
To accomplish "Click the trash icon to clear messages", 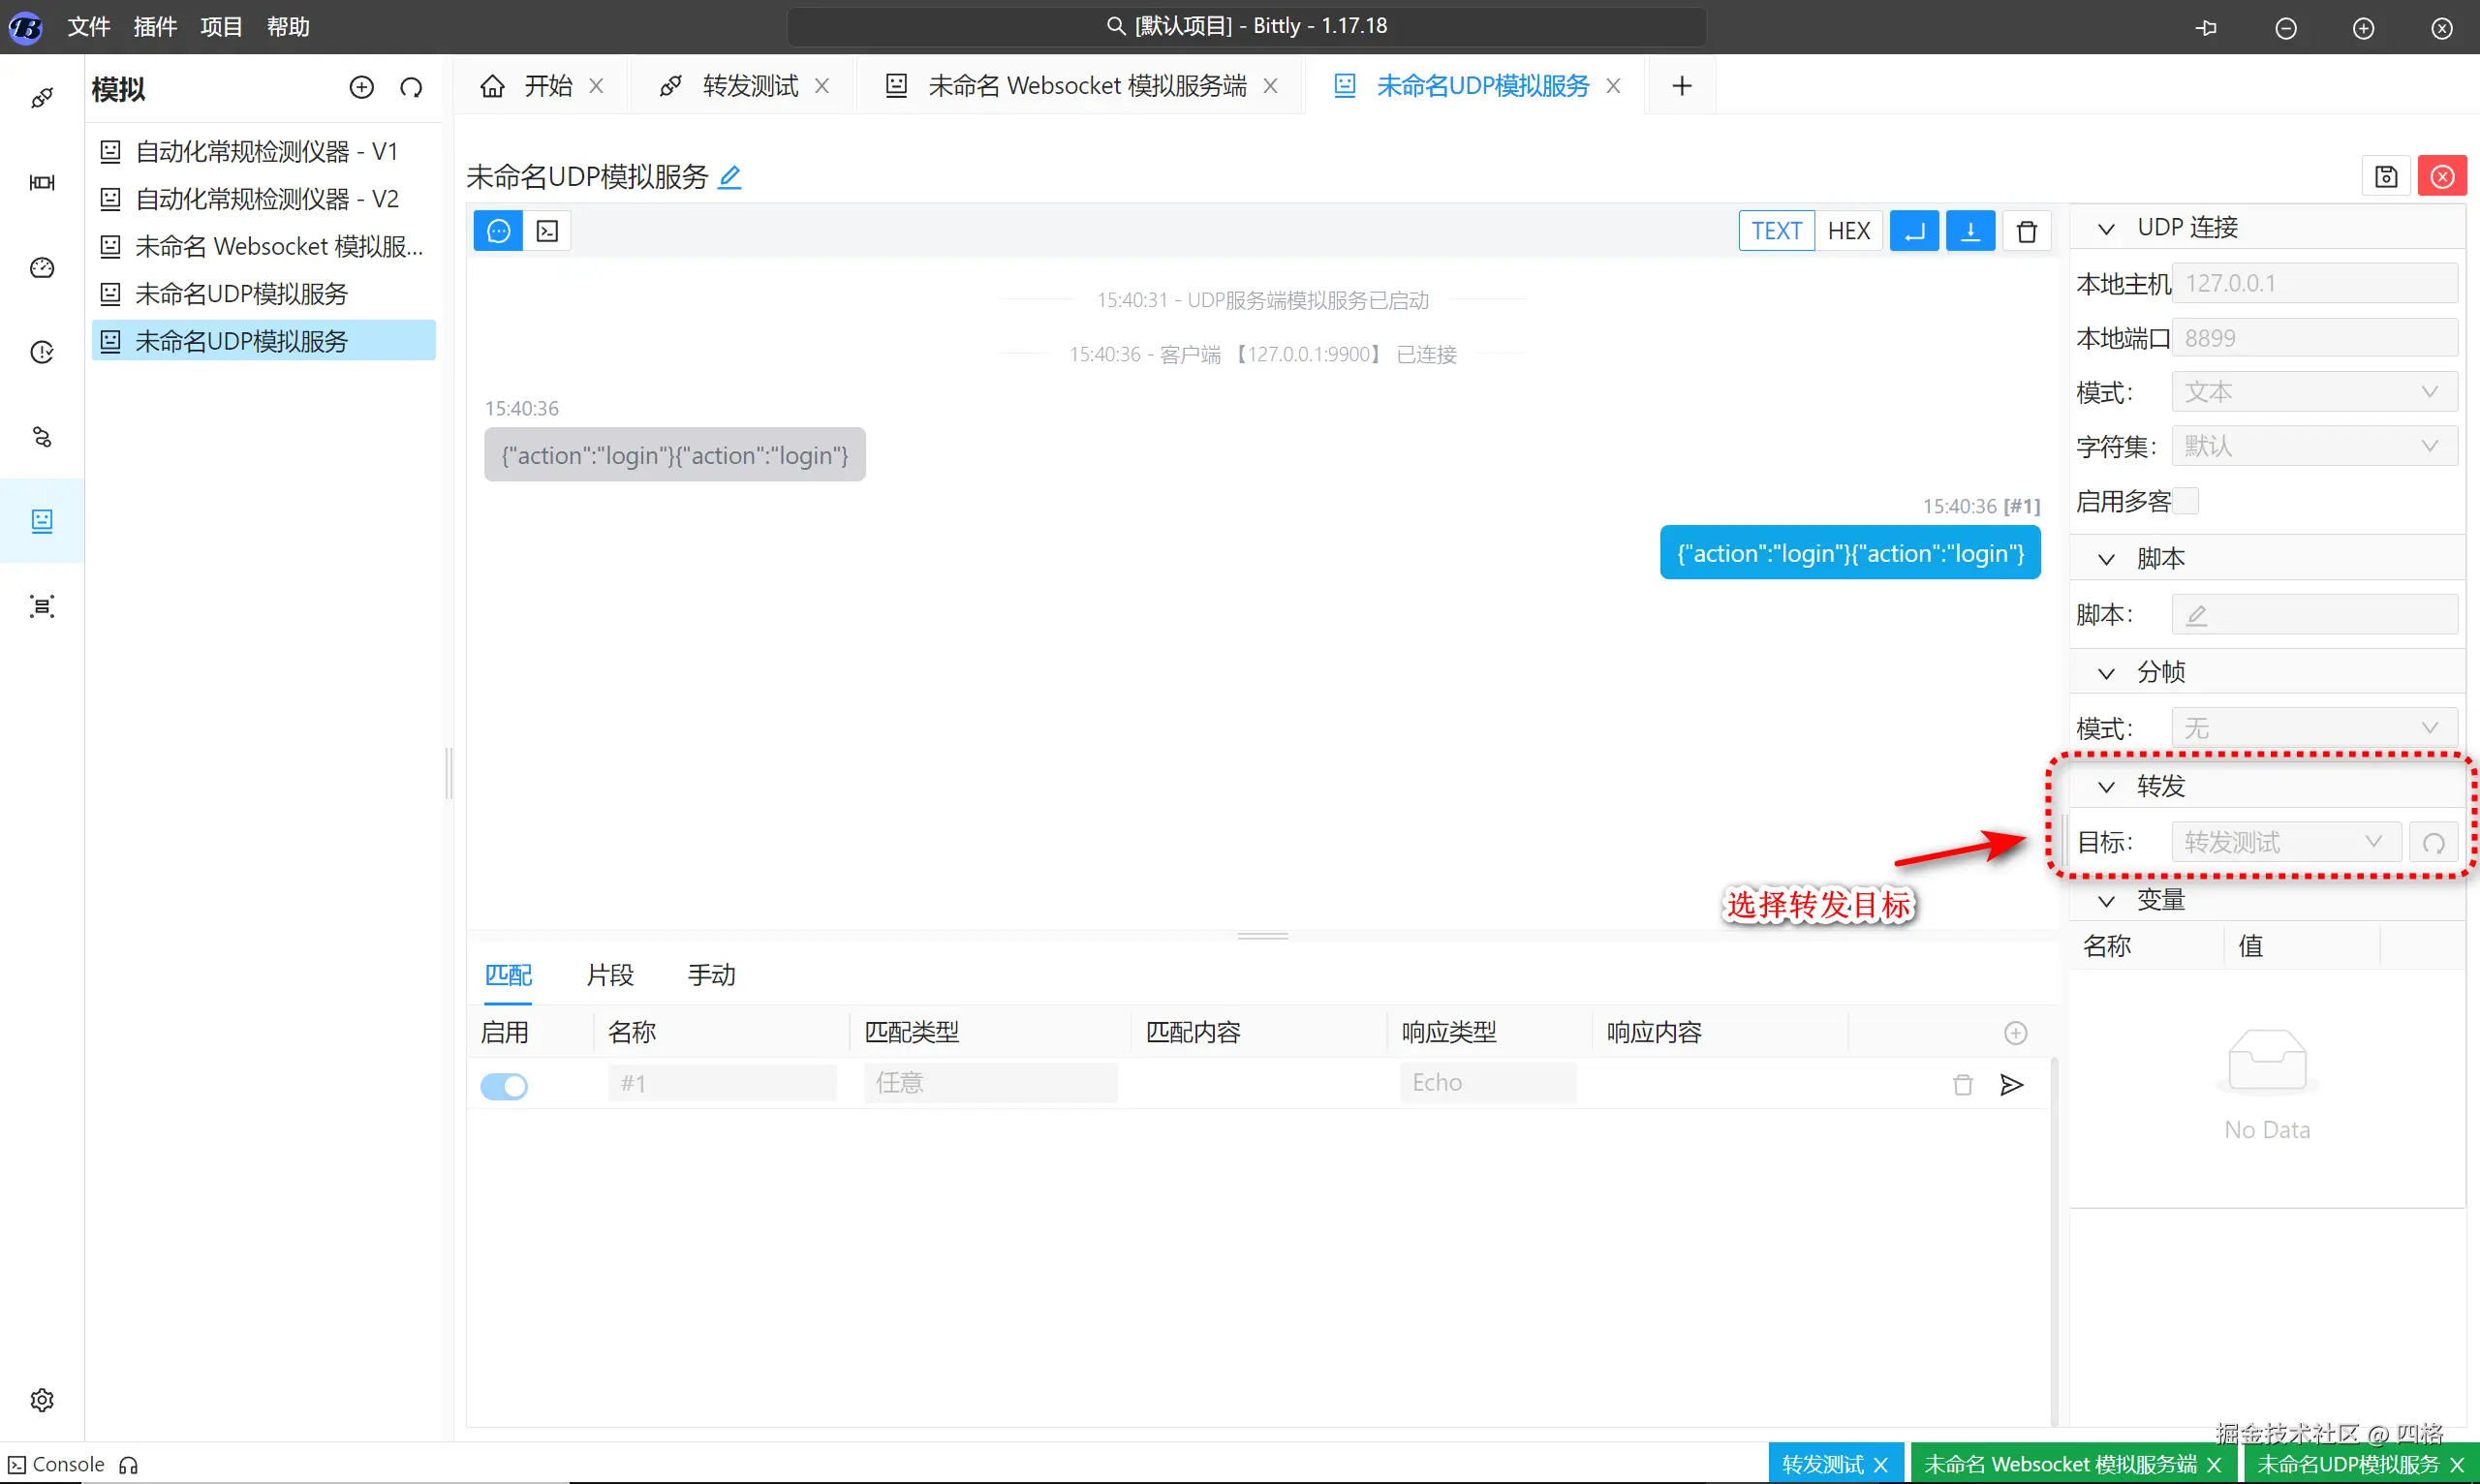I will pyautogui.click(x=2026, y=231).
